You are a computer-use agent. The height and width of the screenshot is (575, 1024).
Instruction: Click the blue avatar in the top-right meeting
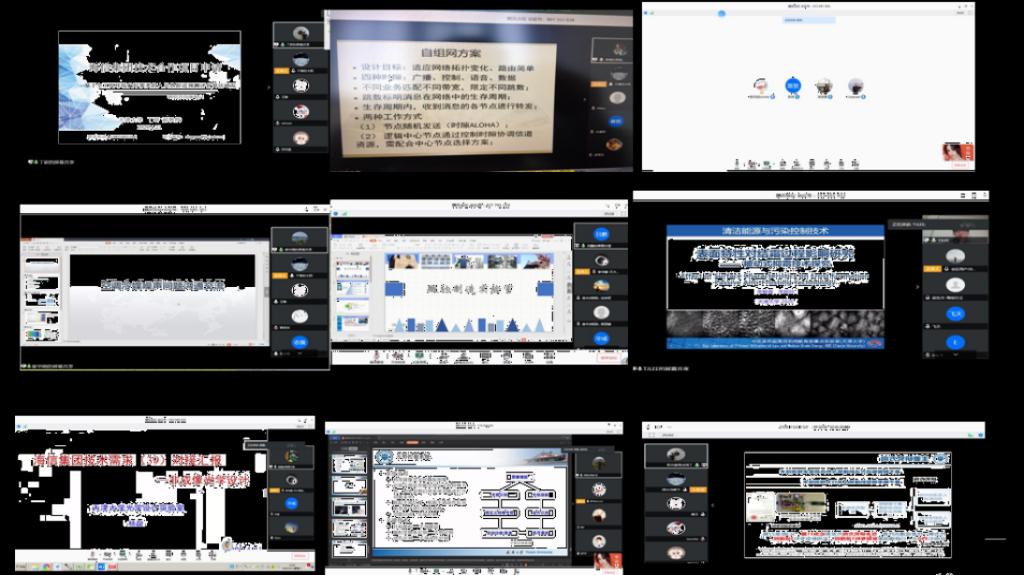click(x=792, y=86)
